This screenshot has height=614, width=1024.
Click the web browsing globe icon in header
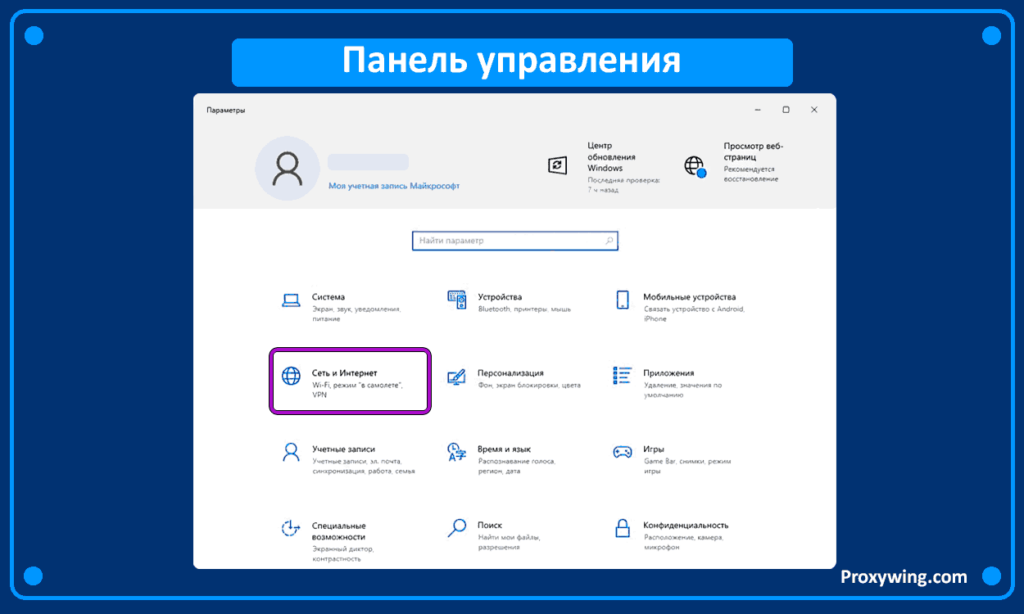[695, 167]
